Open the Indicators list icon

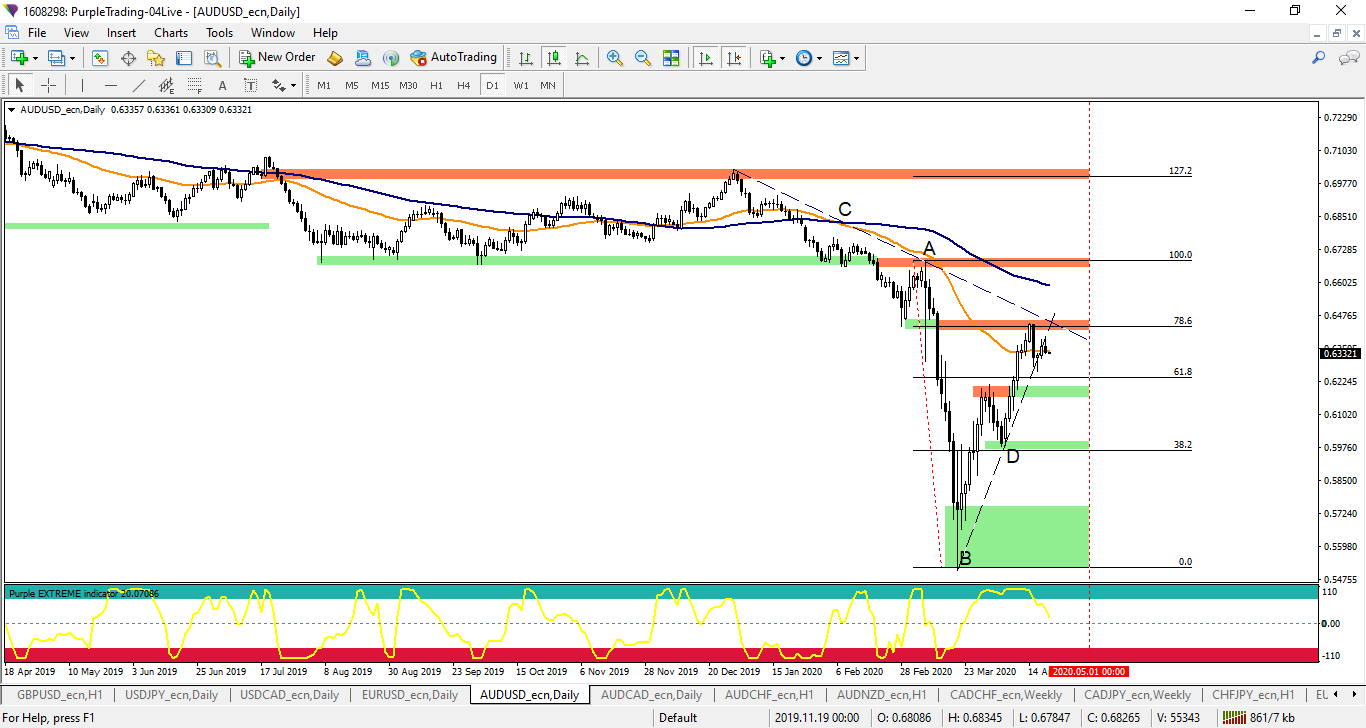(x=767, y=58)
